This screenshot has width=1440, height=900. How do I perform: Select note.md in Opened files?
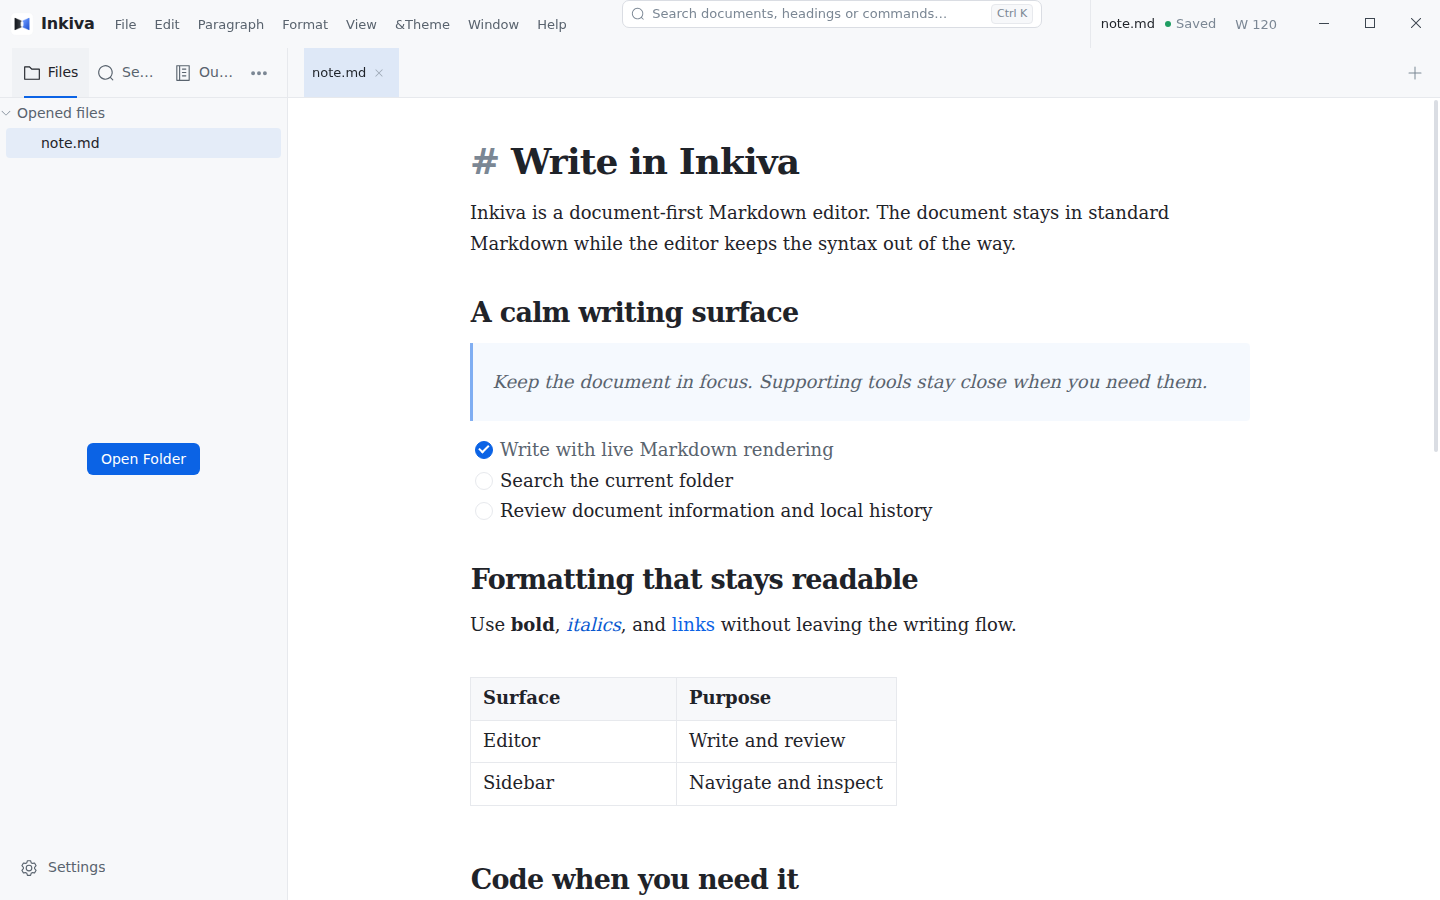click(x=143, y=143)
